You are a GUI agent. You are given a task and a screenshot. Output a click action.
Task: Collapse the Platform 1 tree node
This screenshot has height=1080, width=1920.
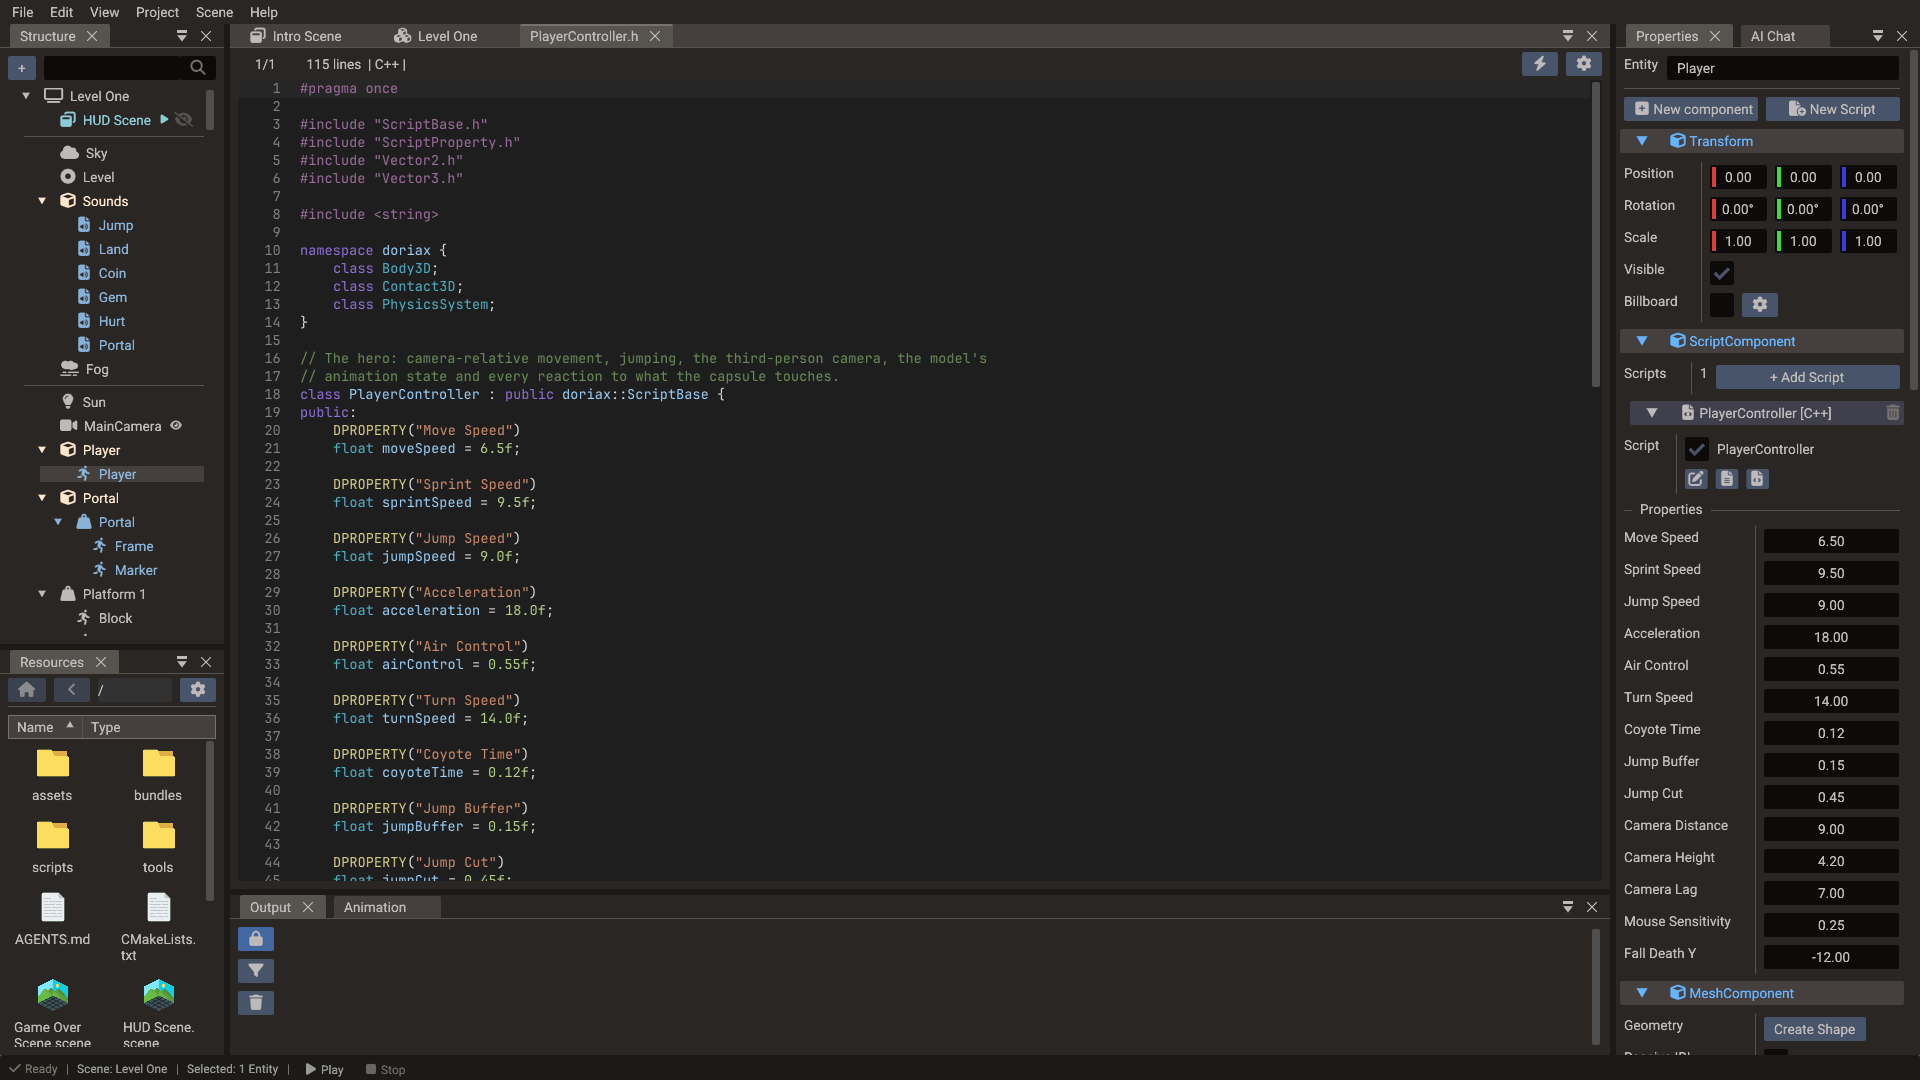point(42,594)
